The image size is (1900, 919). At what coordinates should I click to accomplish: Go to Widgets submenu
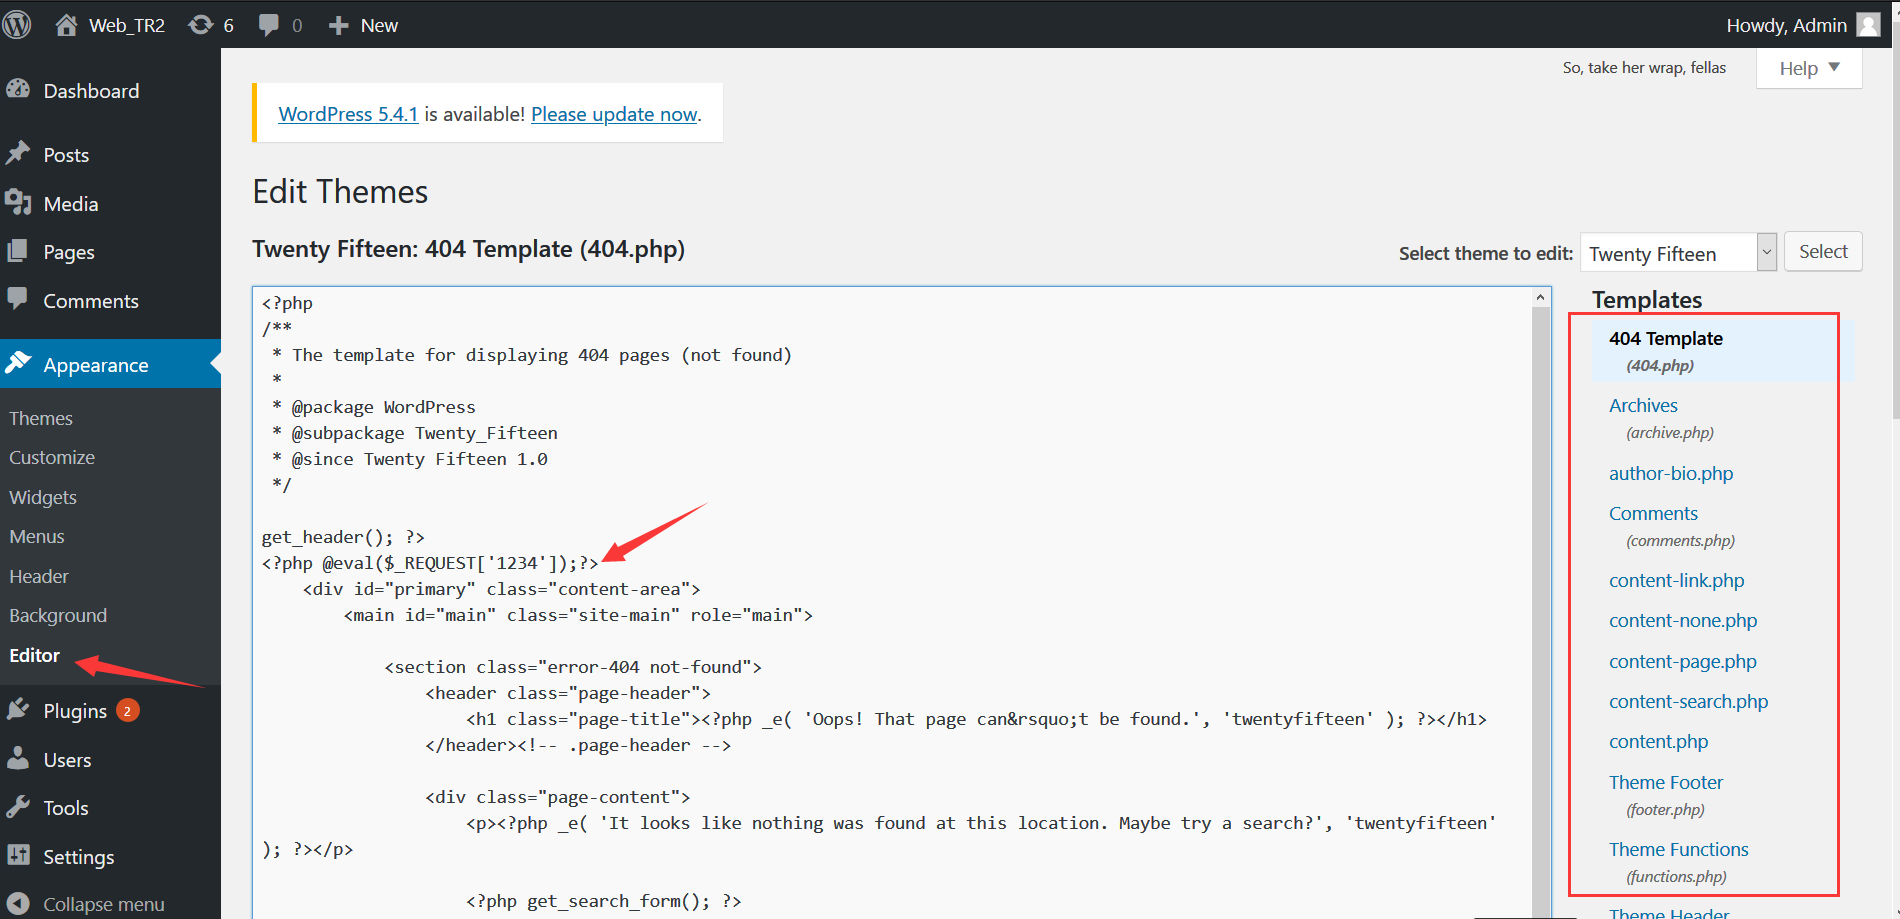[x=43, y=497]
